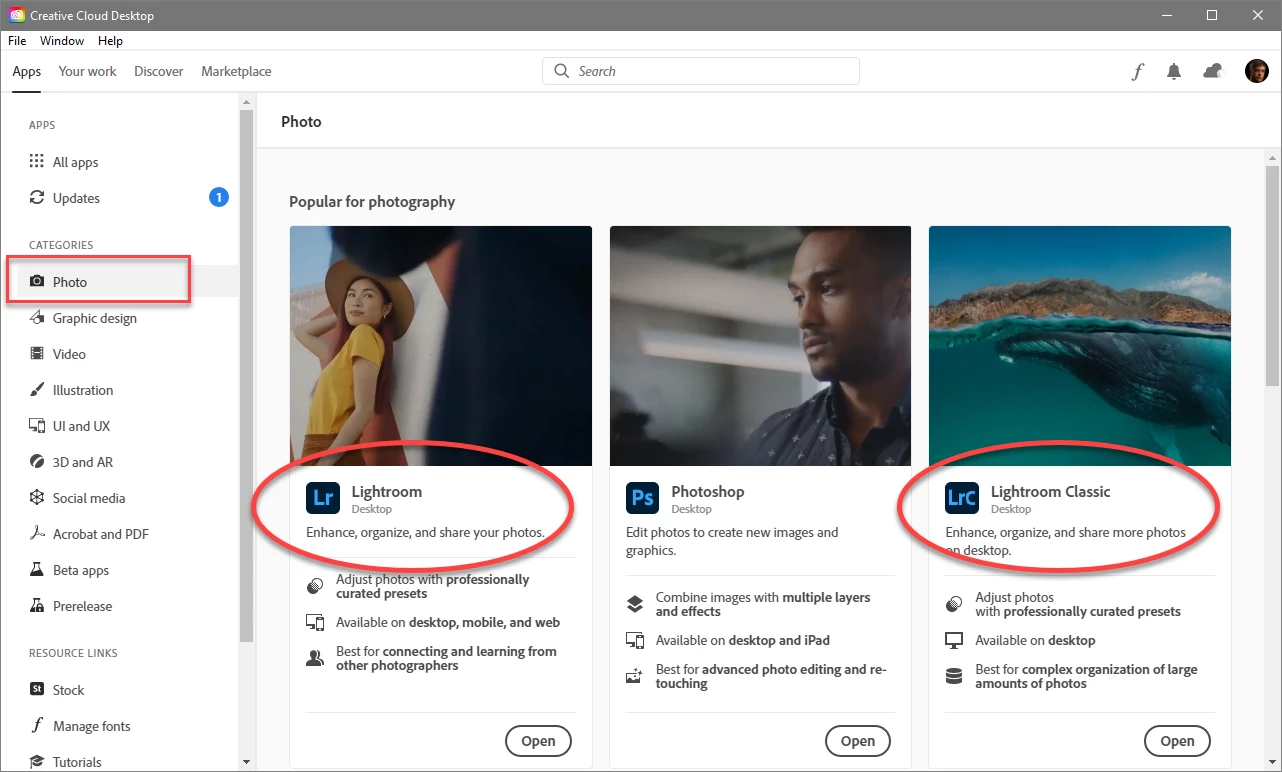Click the Photoshop title text

tap(708, 491)
